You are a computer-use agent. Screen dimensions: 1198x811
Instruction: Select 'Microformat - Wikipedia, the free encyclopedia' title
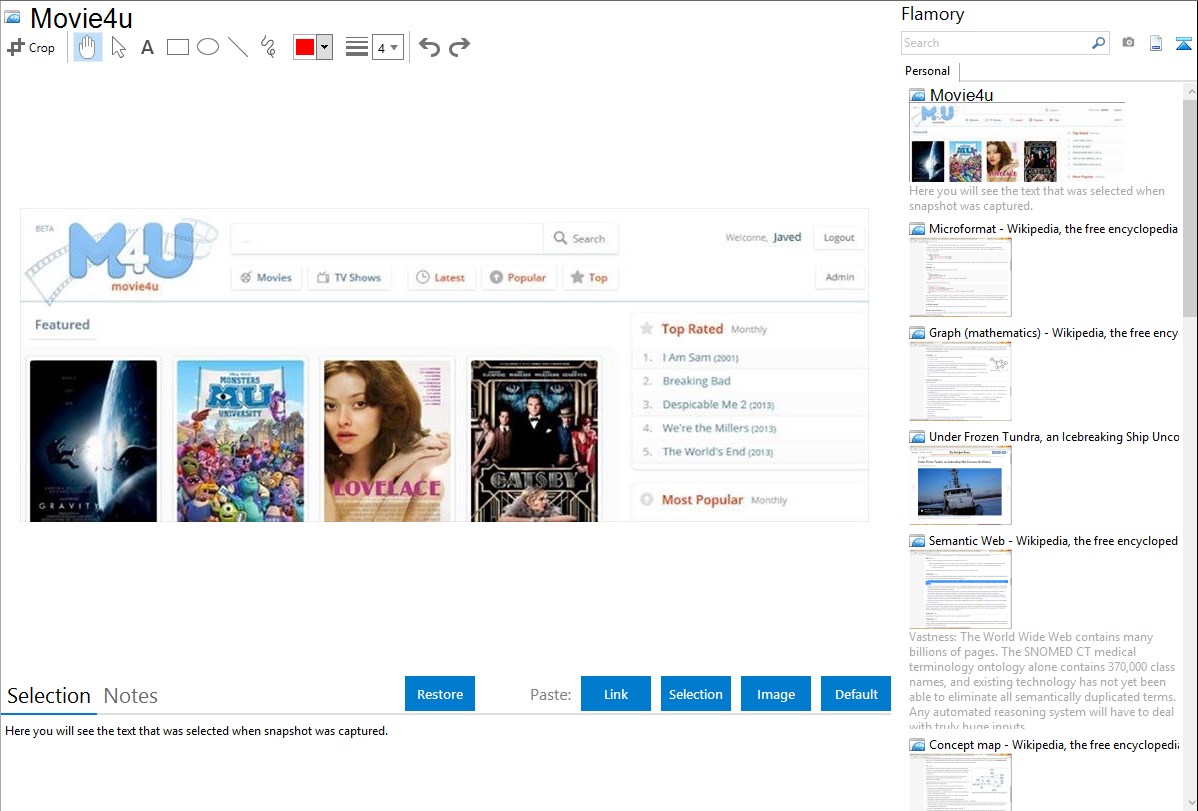coord(1053,229)
